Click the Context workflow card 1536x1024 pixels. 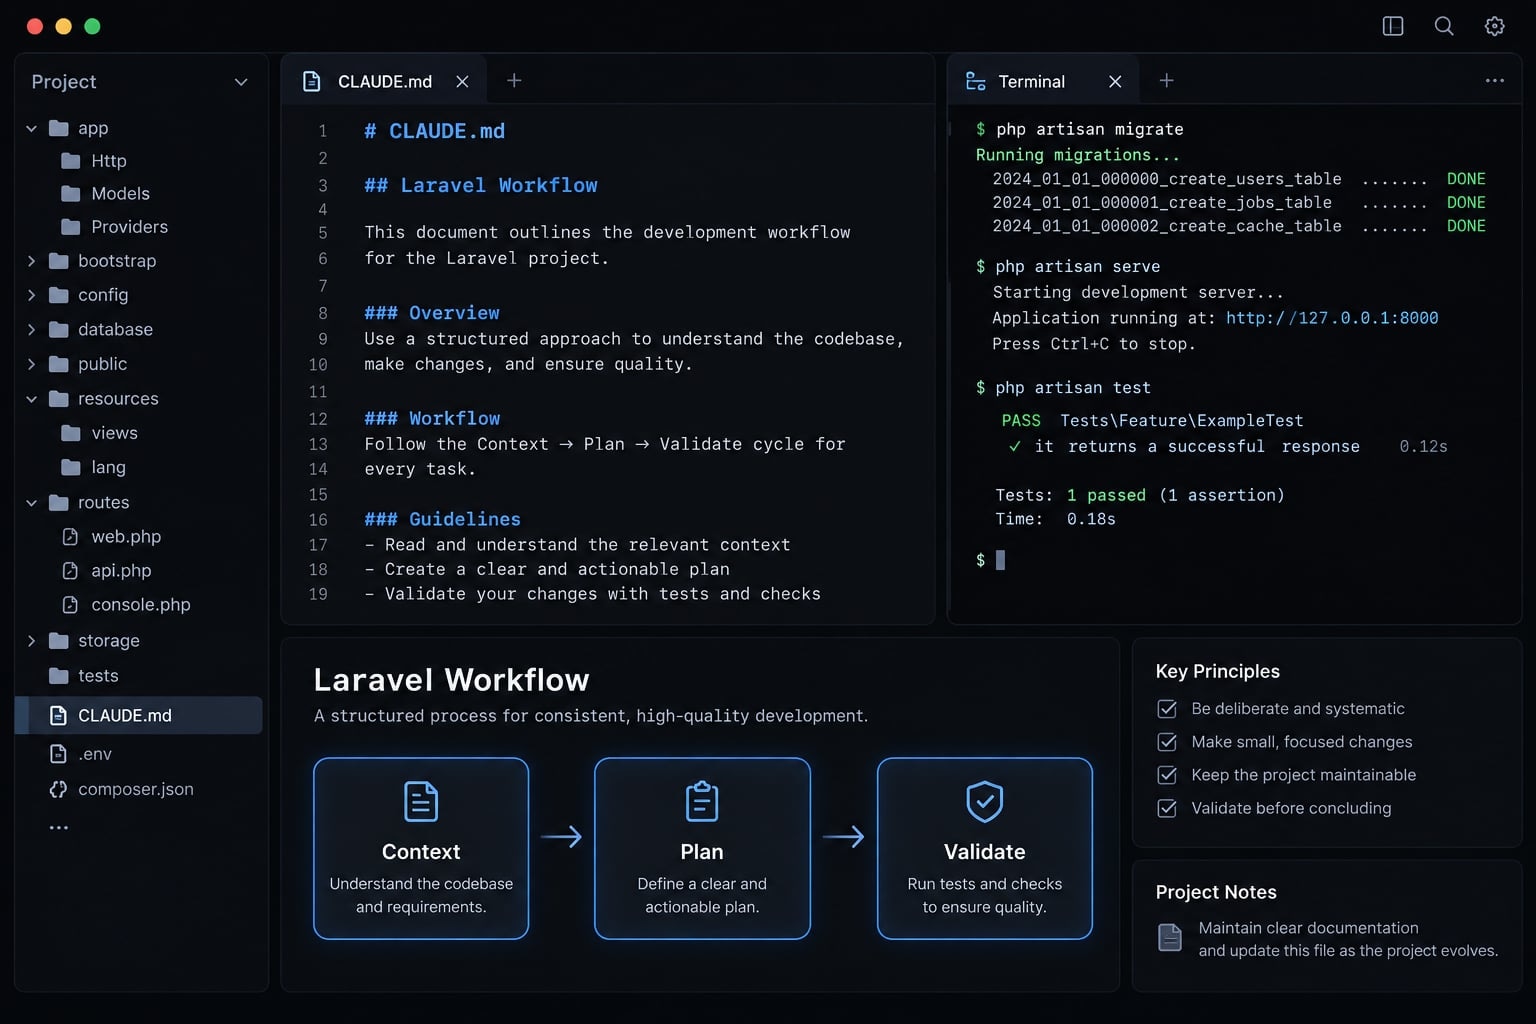[421, 849]
